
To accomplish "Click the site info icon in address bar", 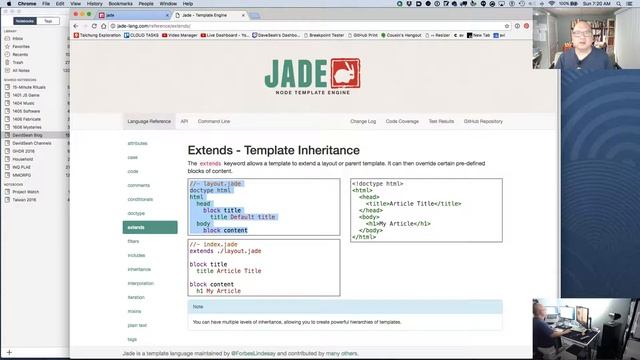I will click(113, 26).
